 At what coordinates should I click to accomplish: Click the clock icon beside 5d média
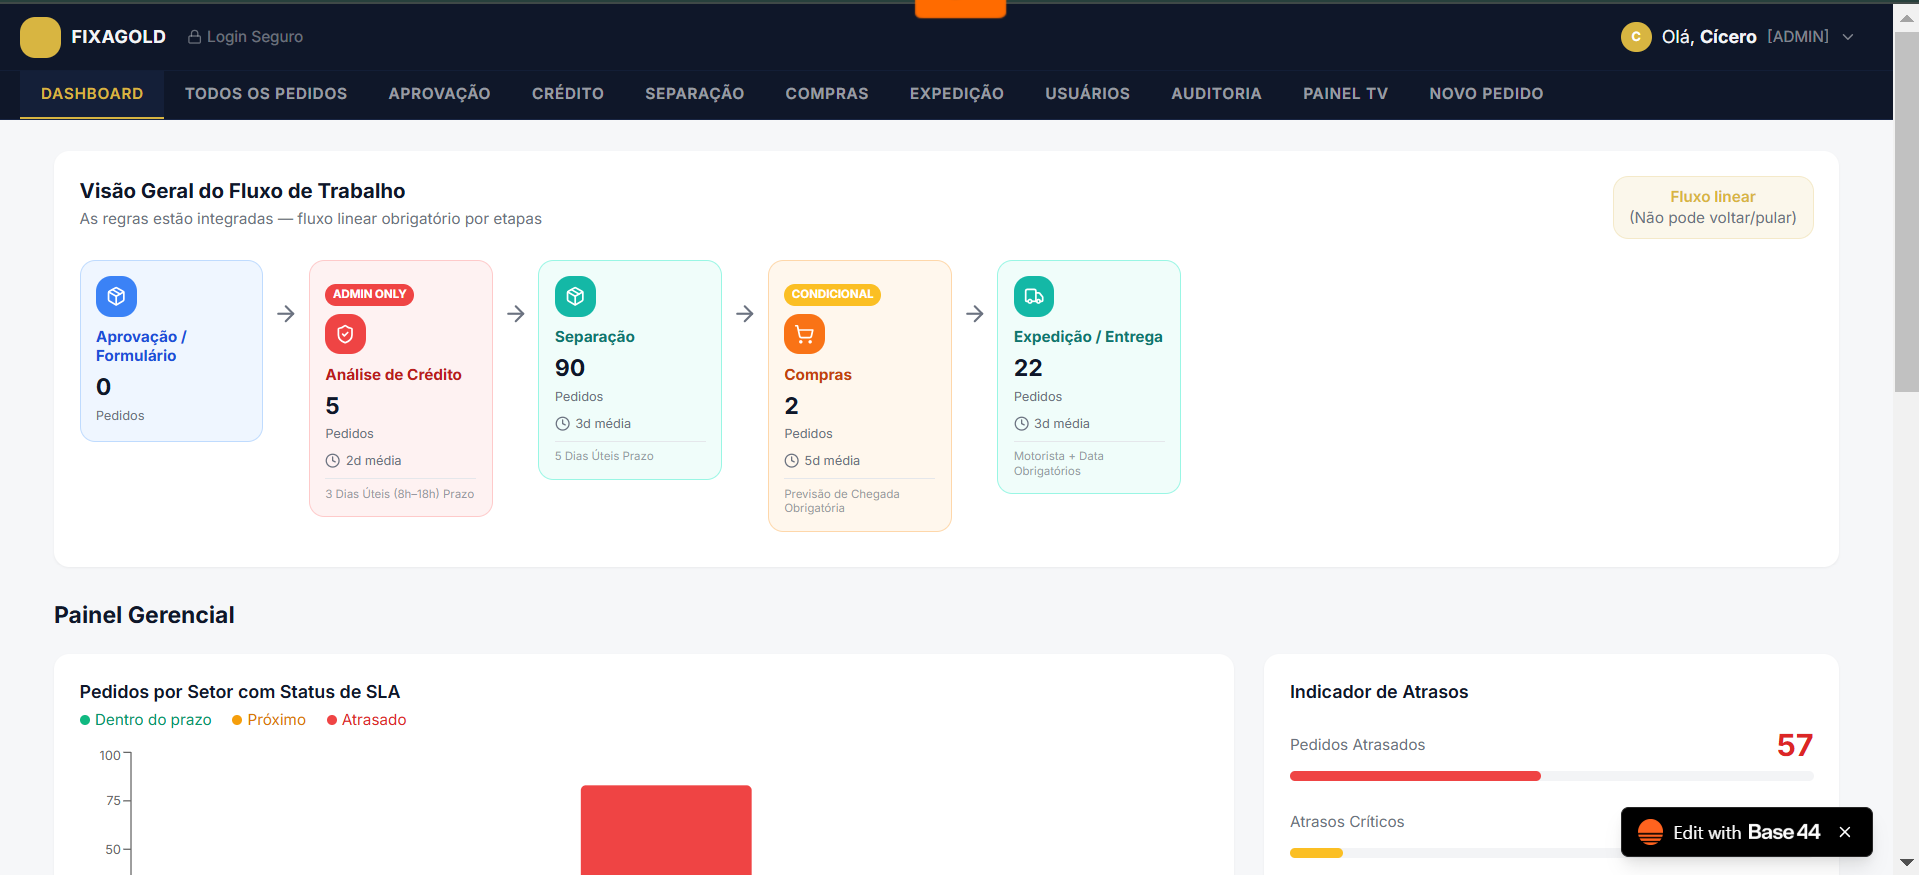tap(792, 461)
